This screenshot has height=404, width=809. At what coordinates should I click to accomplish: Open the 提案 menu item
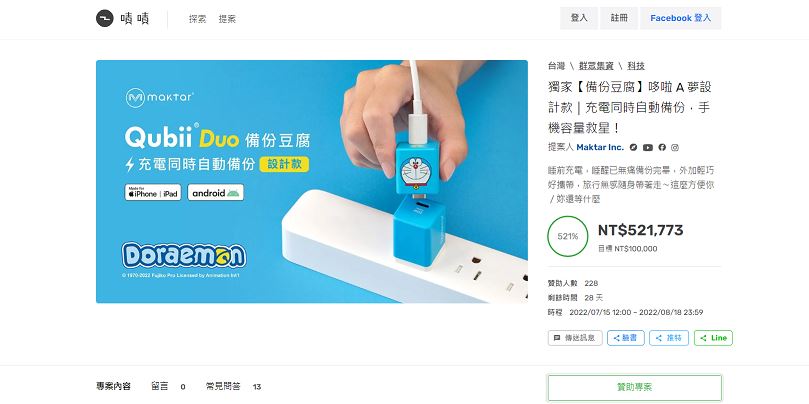tap(227, 19)
